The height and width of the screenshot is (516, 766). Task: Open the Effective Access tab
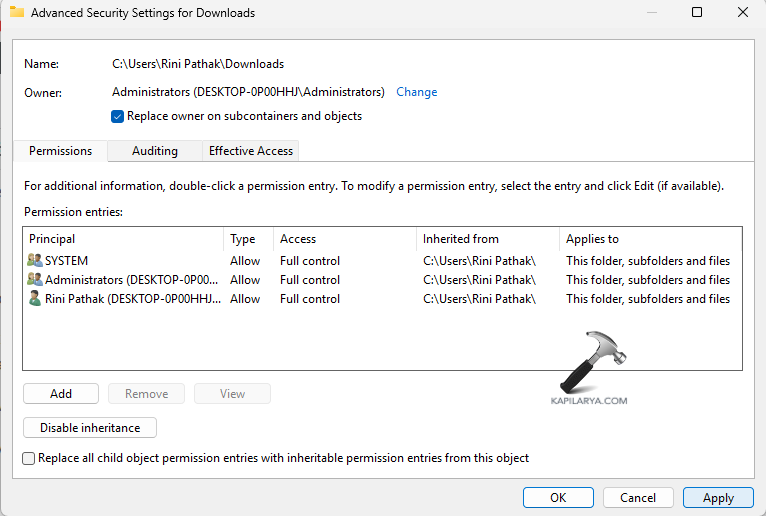pyautogui.click(x=251, y=151)
